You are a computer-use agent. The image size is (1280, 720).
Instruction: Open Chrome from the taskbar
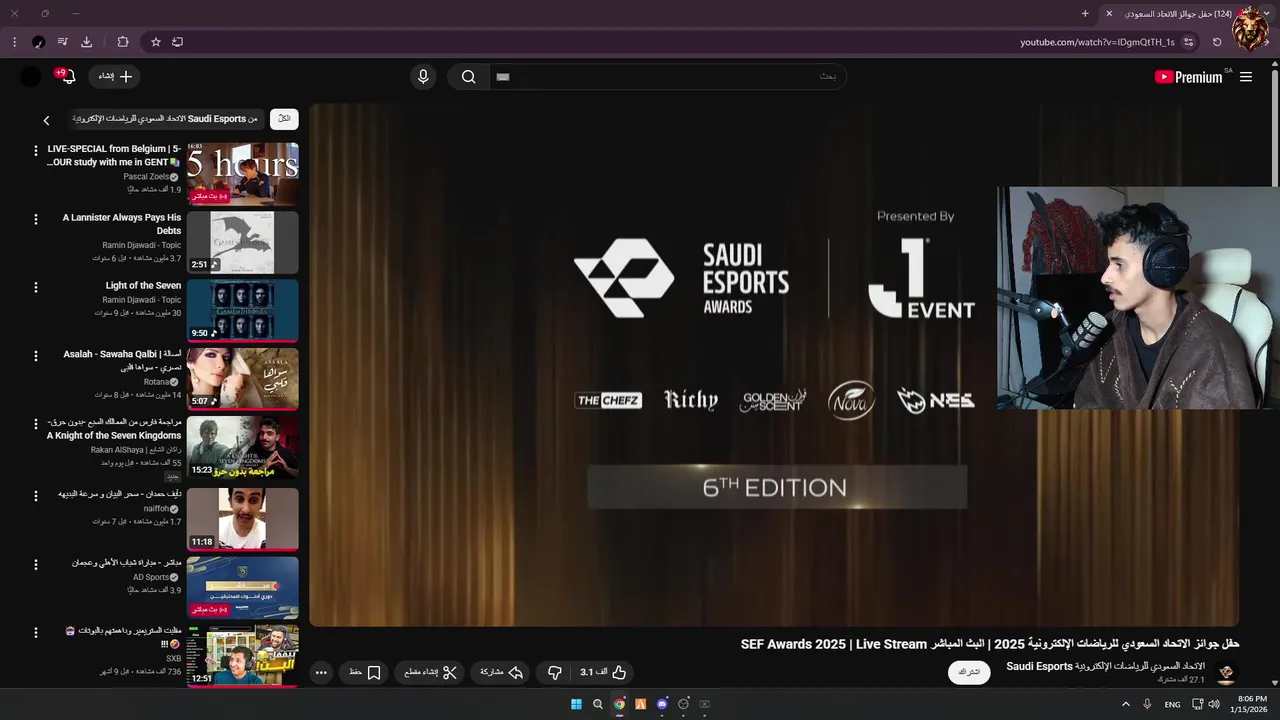pos(619,704)
